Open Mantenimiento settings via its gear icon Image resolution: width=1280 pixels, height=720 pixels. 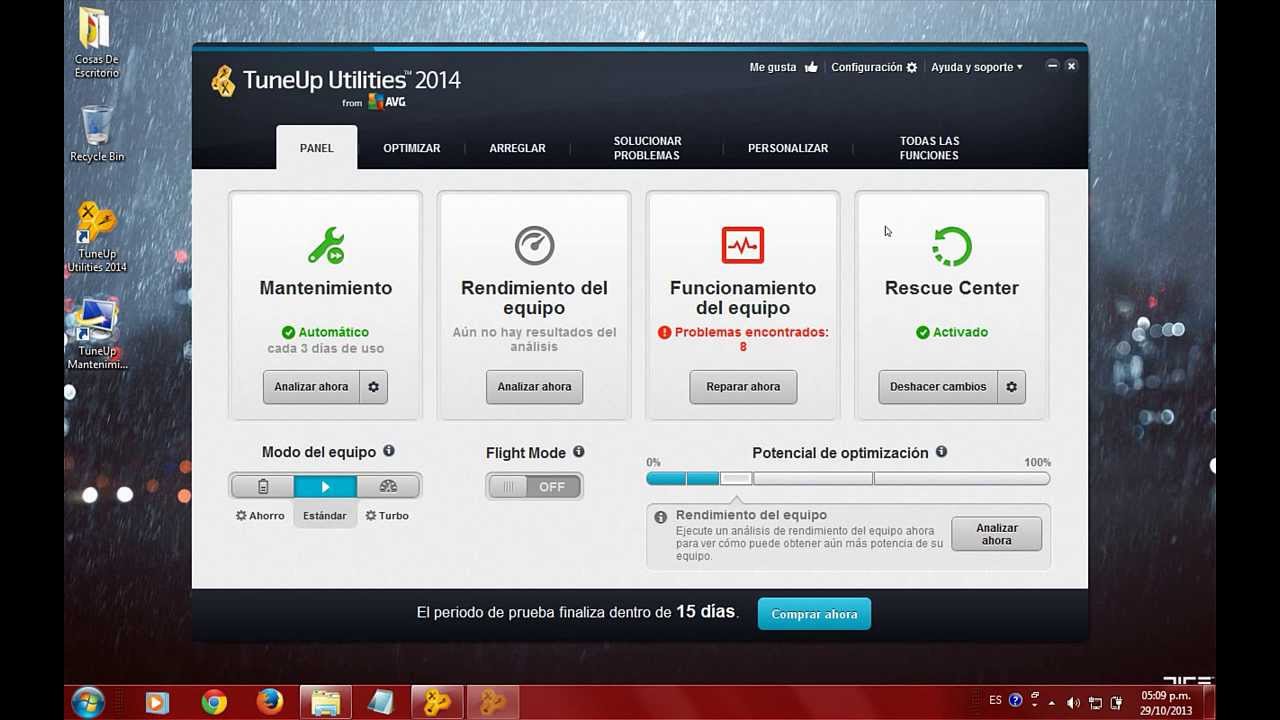click(x=373, y=387)
